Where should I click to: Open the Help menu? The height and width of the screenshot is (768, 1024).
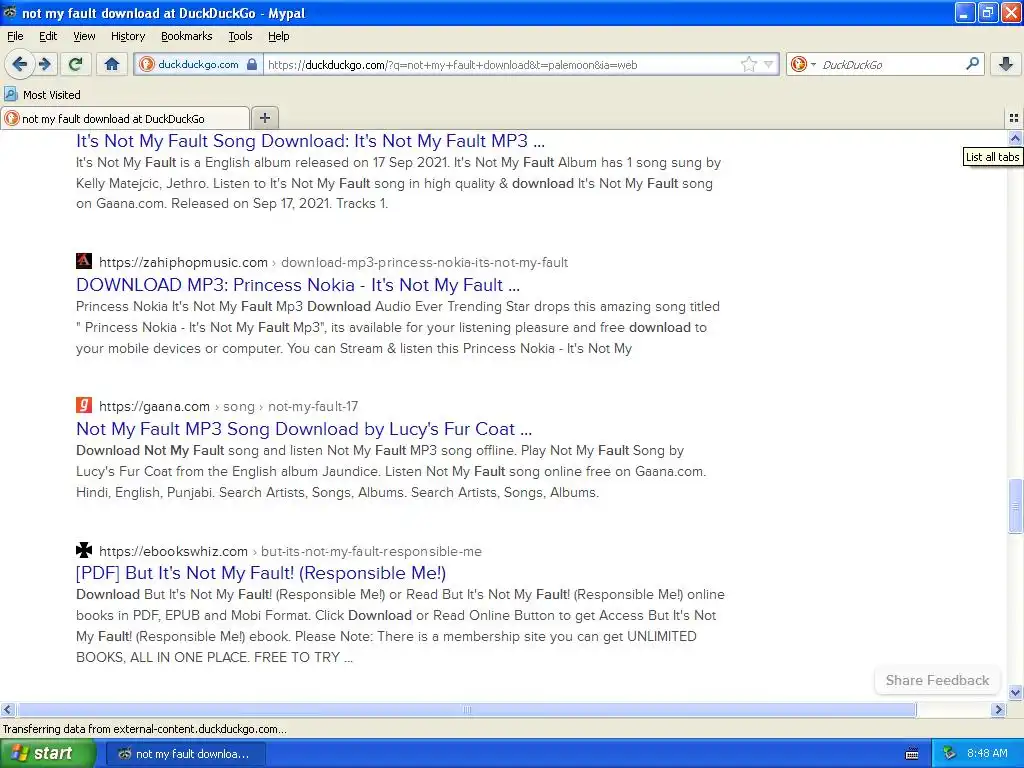(278, 36)
